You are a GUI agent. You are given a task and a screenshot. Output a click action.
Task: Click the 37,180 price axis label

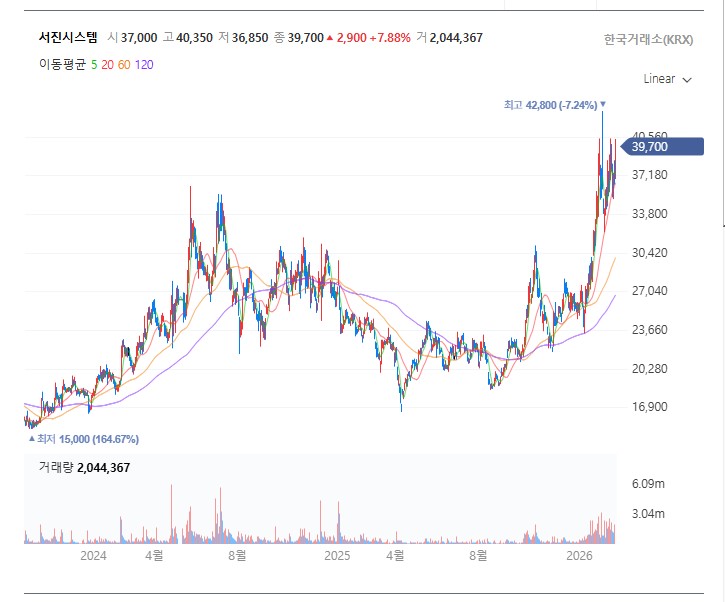coord(650,175)
